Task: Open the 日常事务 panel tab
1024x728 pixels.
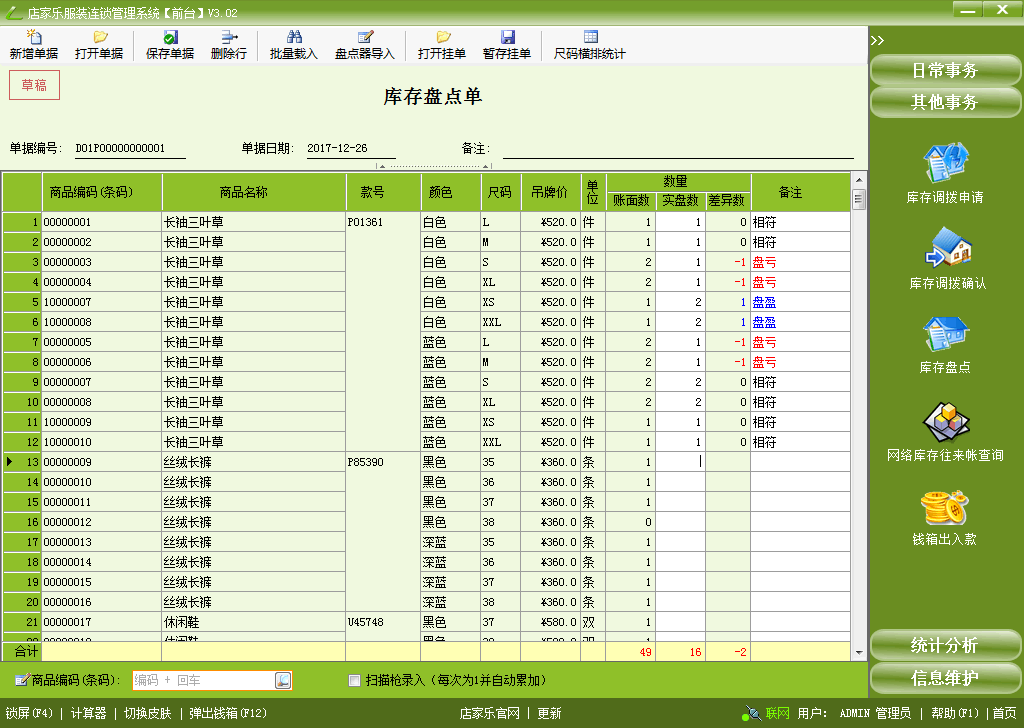Action: click(x=945, y=70)
